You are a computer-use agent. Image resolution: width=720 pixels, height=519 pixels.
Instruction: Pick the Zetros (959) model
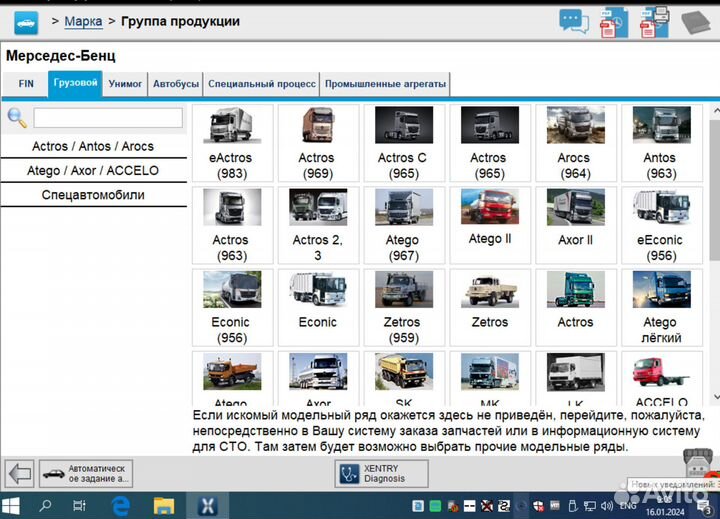coord(404,307)
